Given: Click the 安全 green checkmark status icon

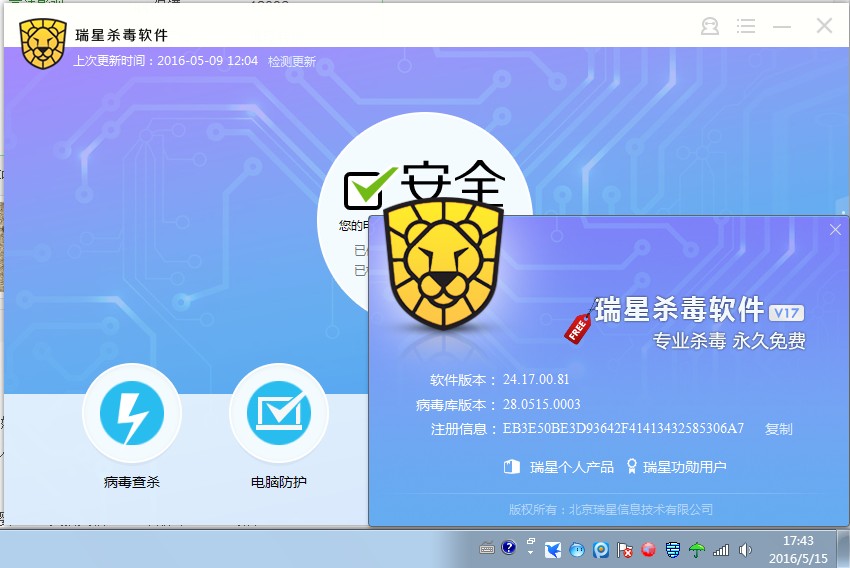Looking at the screenshot, I should click(x=370, y=188).
